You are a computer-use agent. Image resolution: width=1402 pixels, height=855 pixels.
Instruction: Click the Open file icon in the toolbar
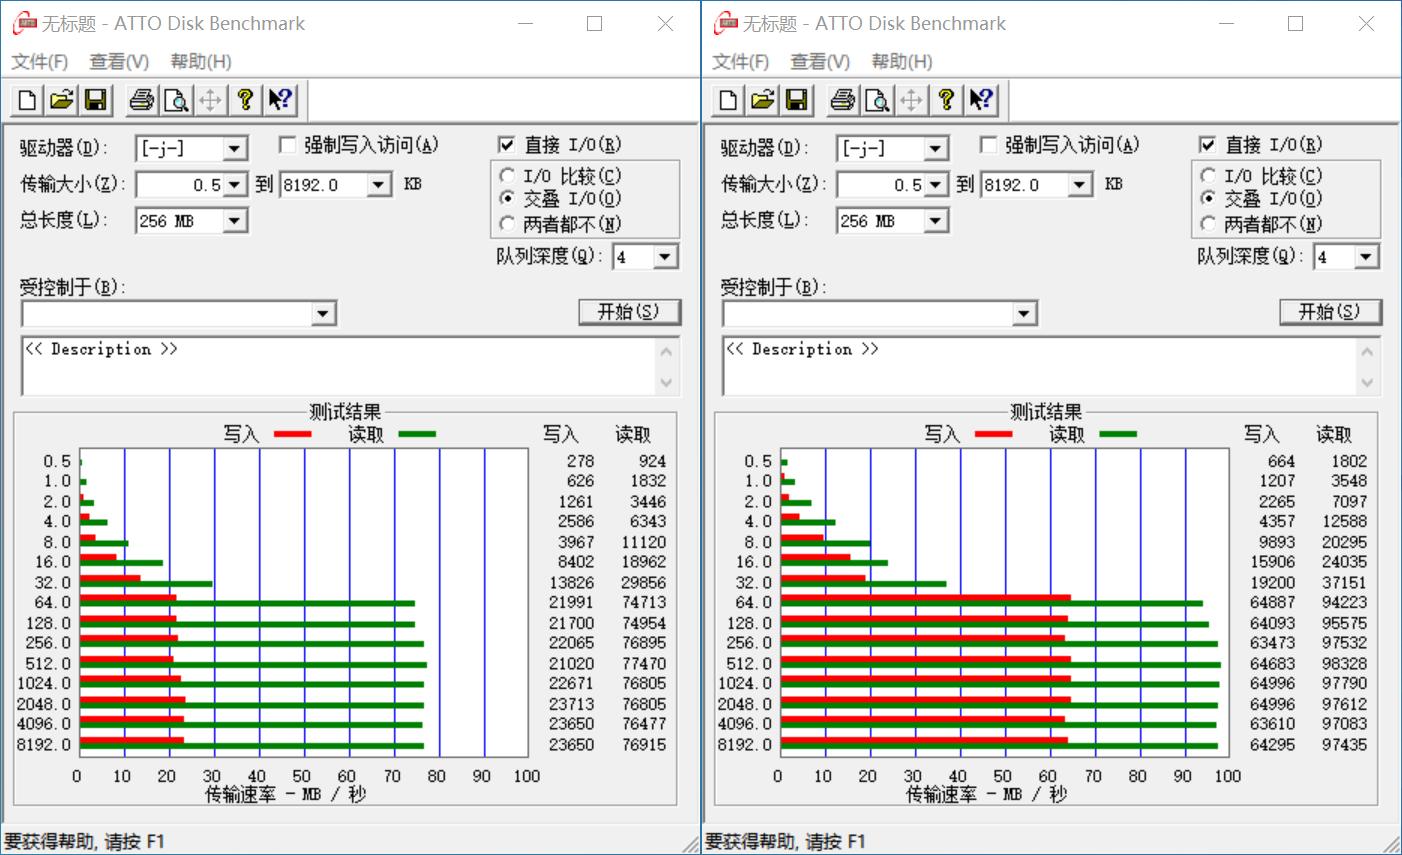(x=61, y=99)
